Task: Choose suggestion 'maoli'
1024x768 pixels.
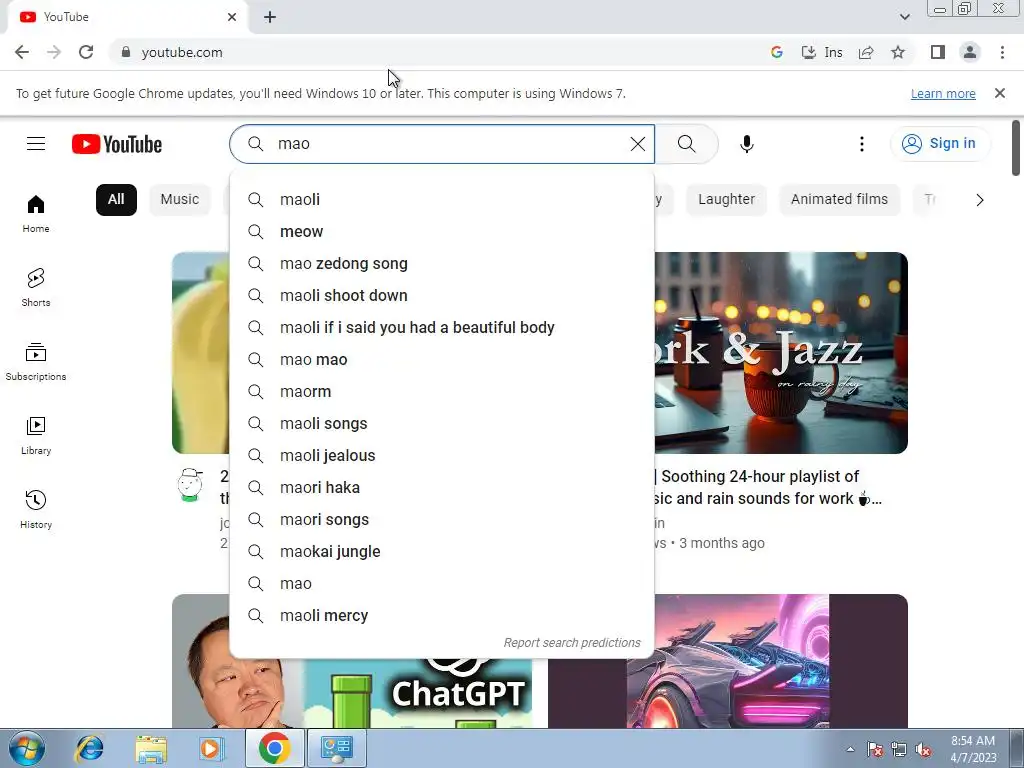Action: click(x=441, y=199)
